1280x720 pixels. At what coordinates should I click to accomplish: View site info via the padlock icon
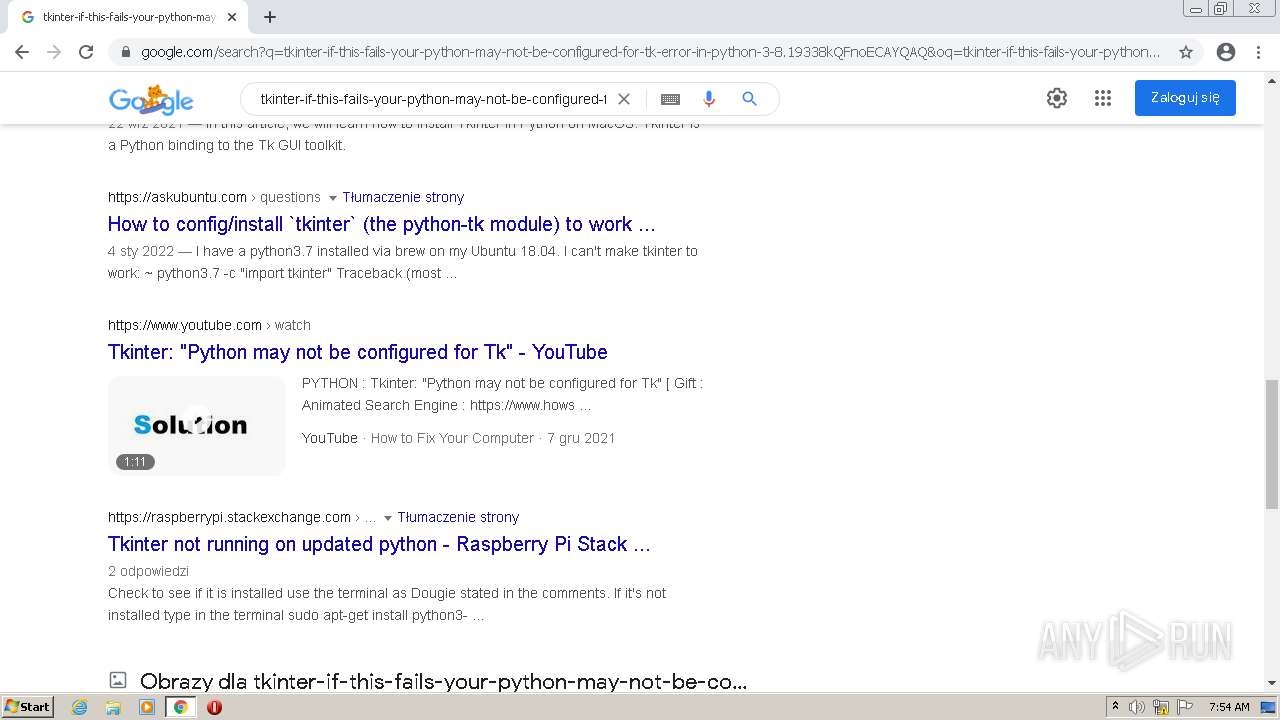(125, 52)
